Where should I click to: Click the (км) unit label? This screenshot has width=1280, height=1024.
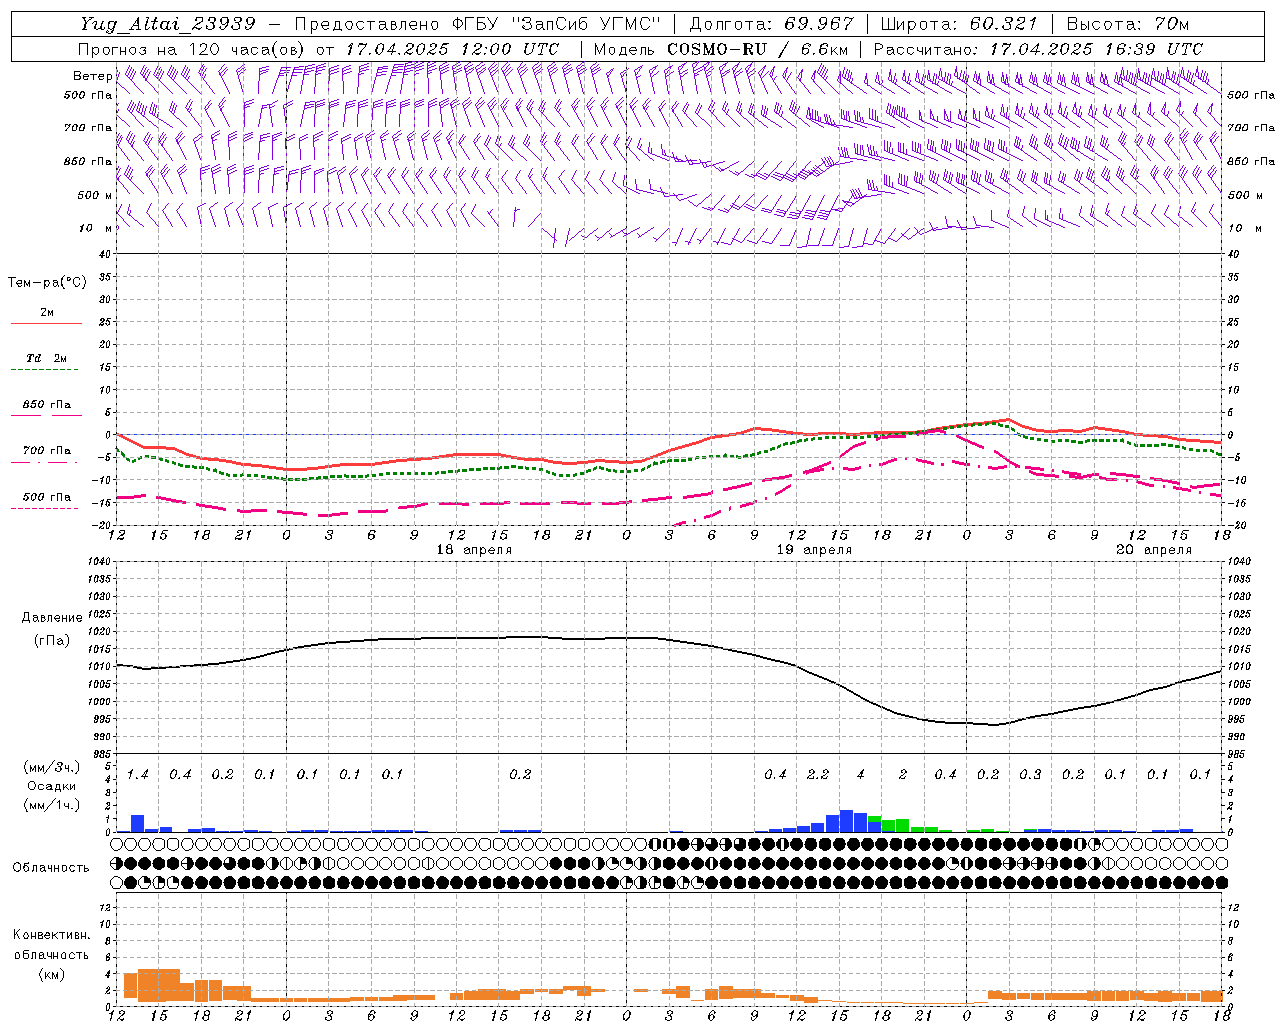[51, 974]
